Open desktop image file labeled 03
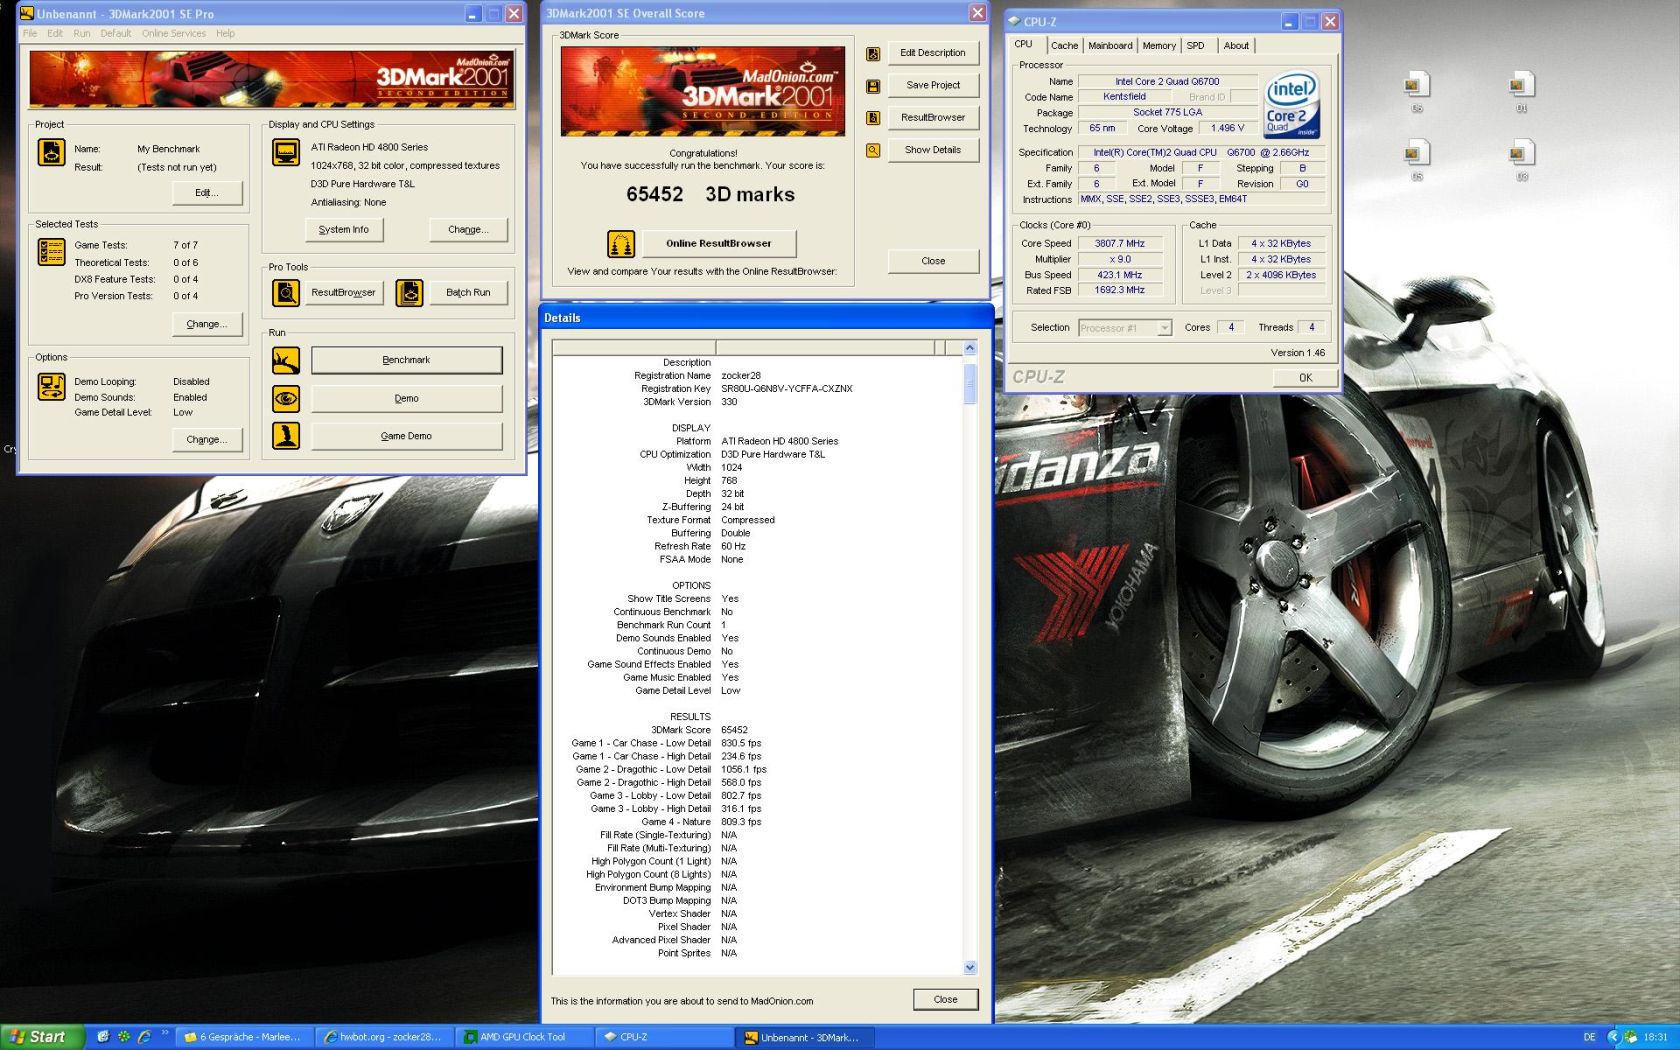 pyautogui.click(x=1522, y=160)
